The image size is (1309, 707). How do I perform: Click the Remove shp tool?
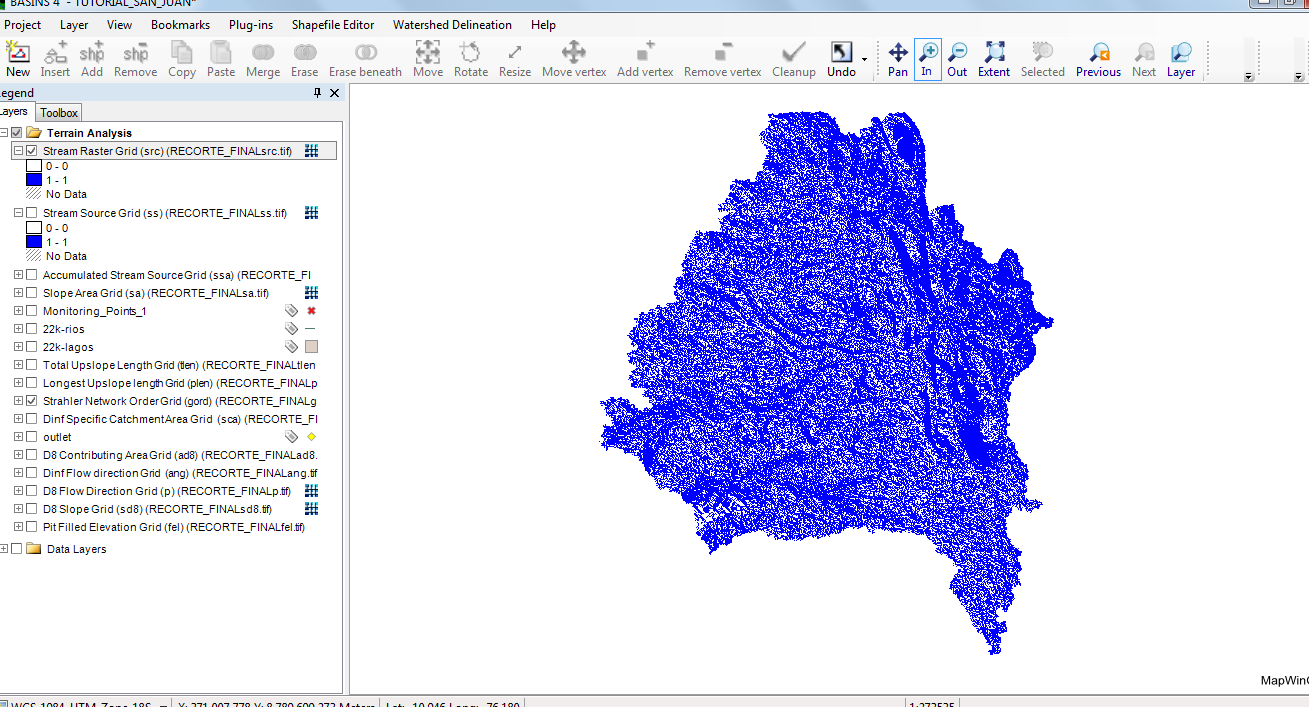(x=135, y=59)
